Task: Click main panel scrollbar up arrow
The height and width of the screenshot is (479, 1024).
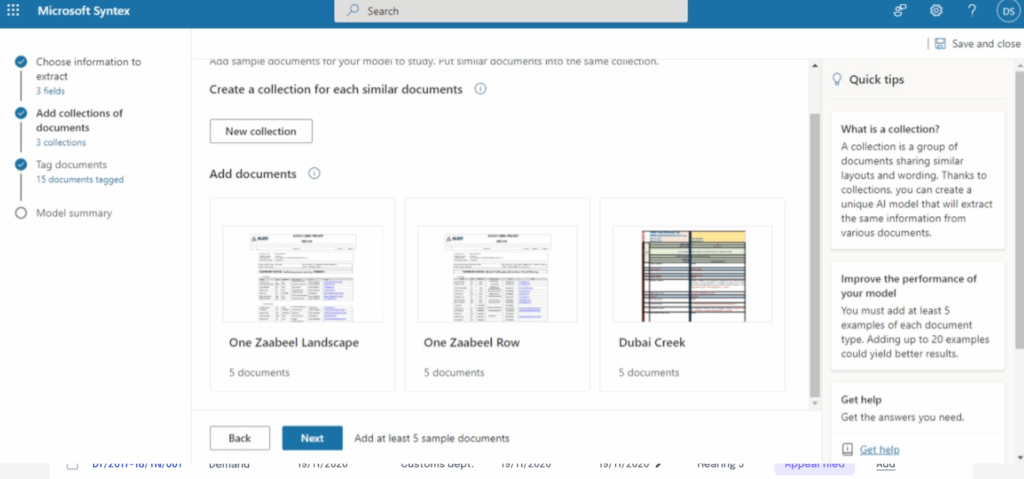Action: (814, 65)
